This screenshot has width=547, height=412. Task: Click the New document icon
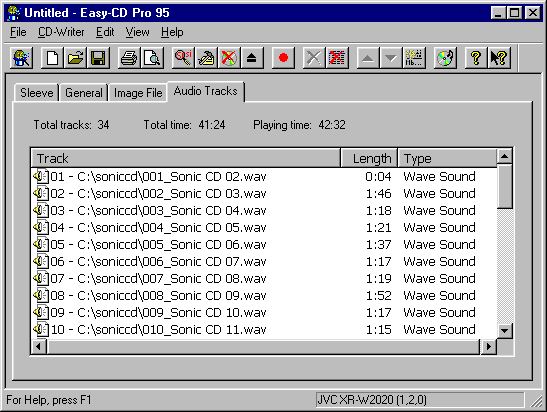pos(52,58)
